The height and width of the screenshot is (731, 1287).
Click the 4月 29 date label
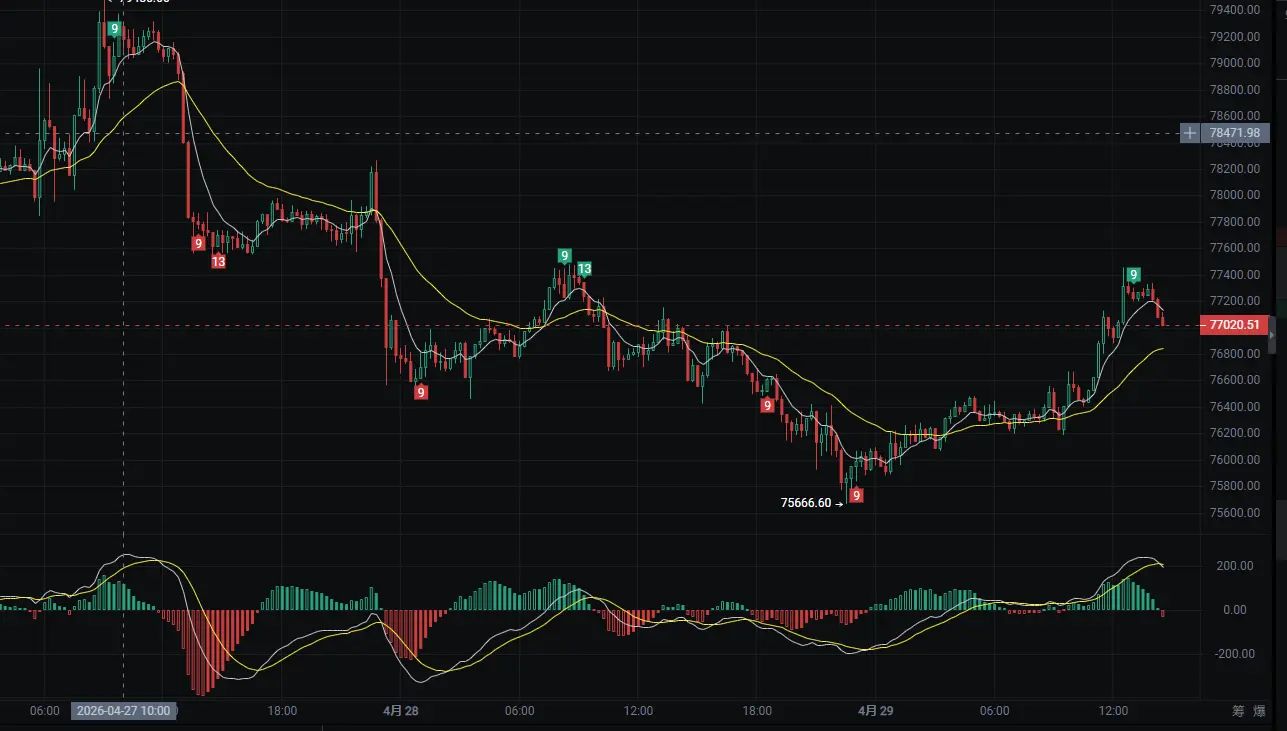pos(875,711)
